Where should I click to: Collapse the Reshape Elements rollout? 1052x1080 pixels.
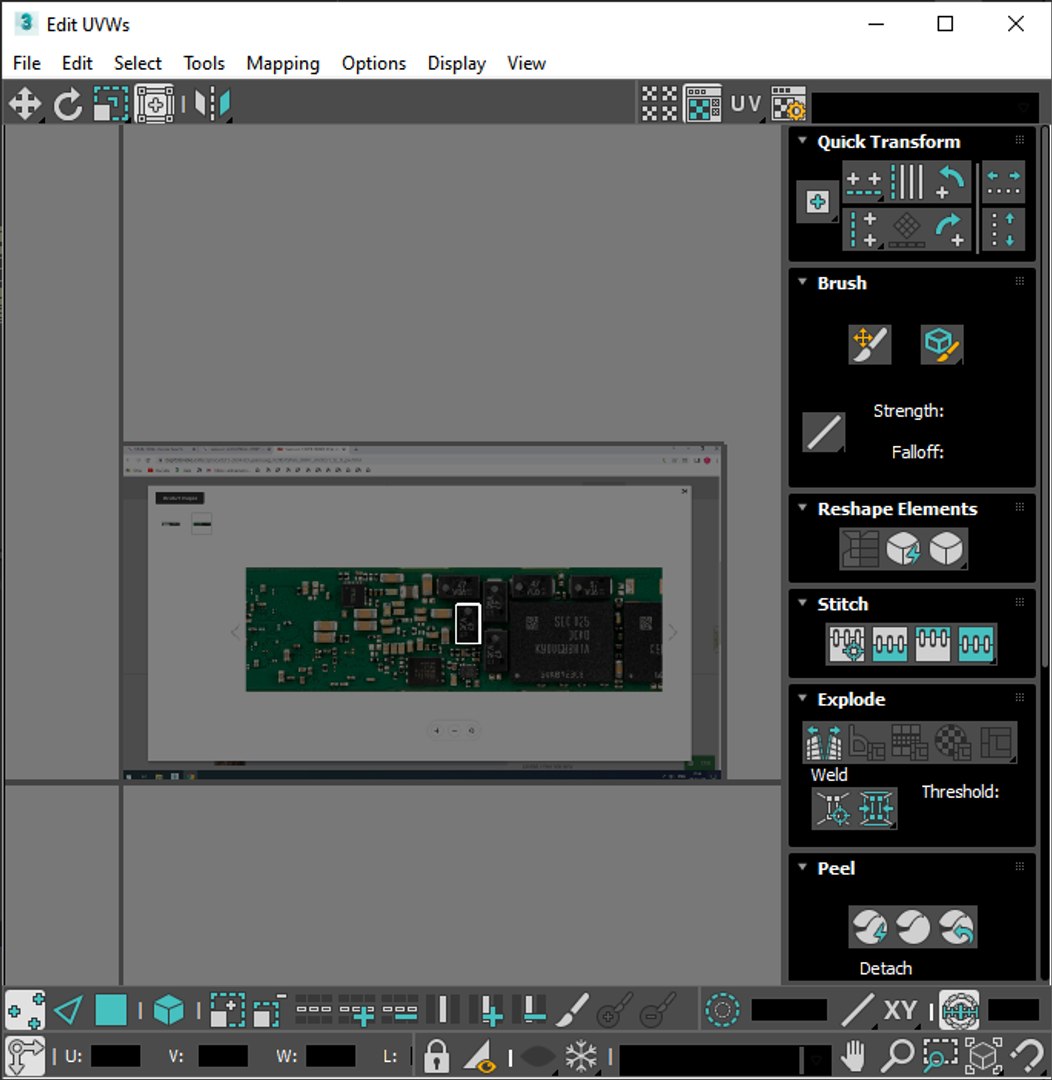[x=802, y=508]
